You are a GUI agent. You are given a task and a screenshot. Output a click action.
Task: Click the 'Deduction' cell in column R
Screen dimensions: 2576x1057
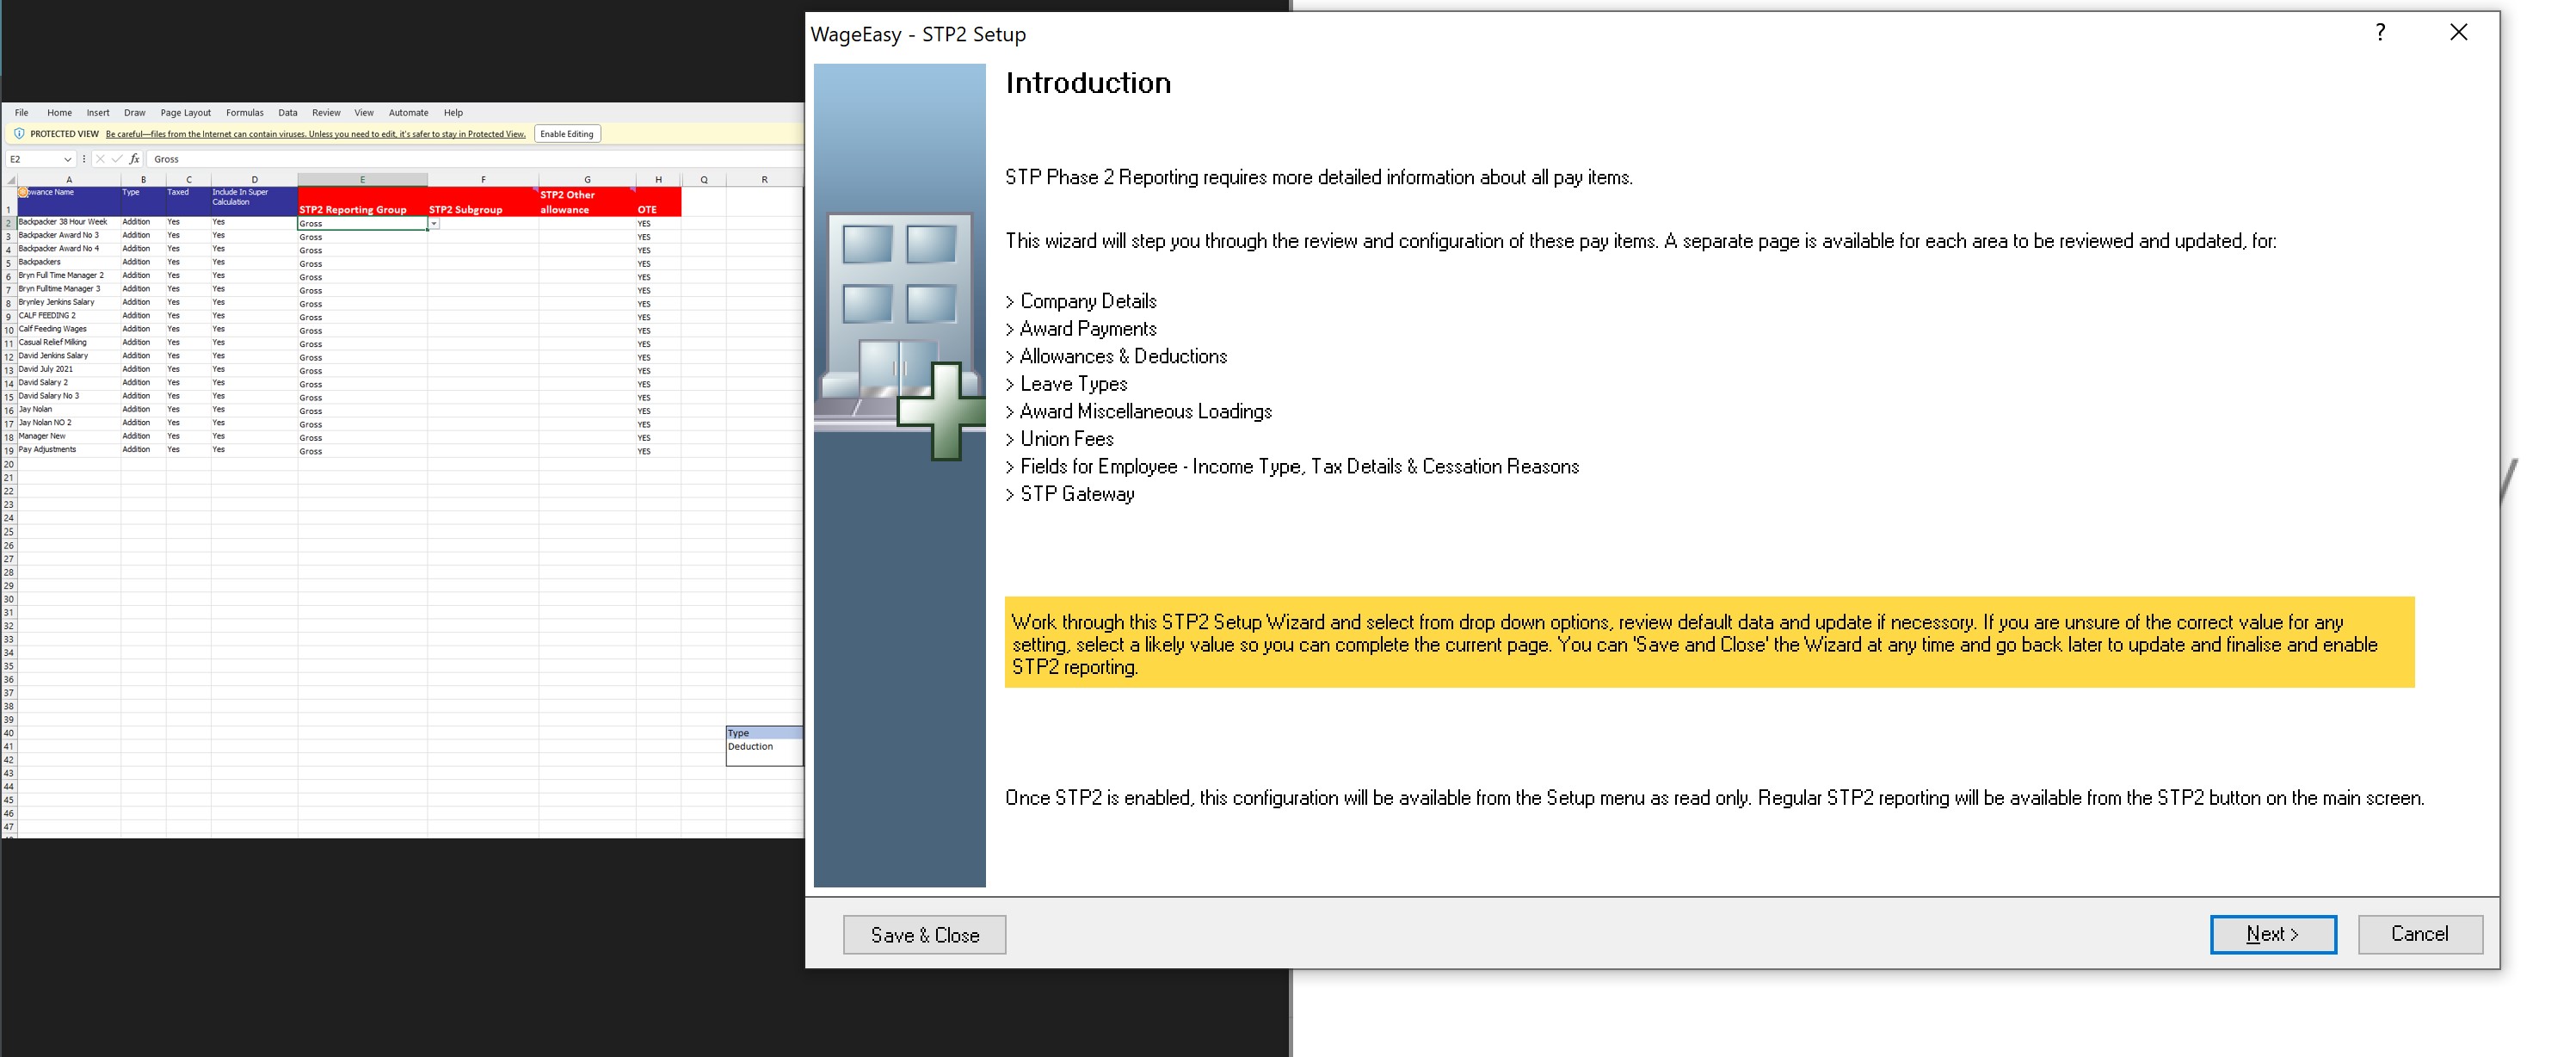click(x=764, y=747)
